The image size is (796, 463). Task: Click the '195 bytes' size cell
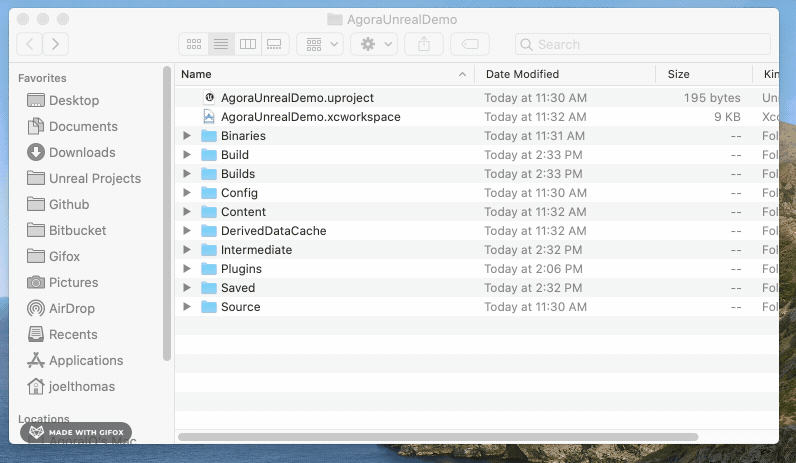[x=712, y=97]
